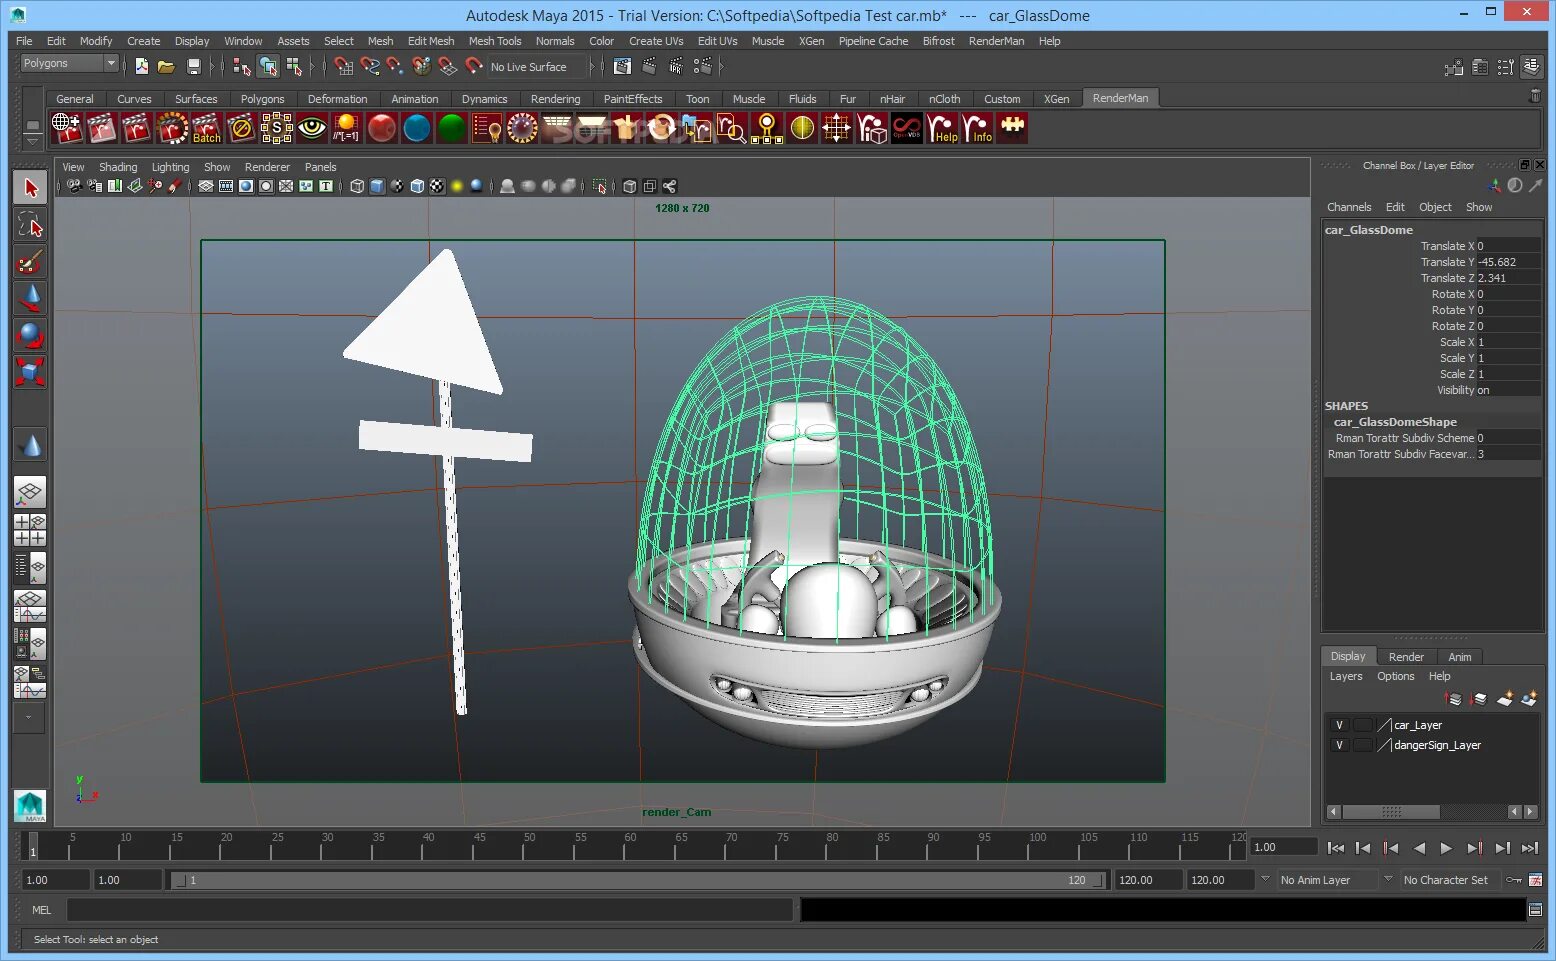The image size is (1556, 961).
Task: Open the Channels menu in Channel Box
Action: point(1349,207)
